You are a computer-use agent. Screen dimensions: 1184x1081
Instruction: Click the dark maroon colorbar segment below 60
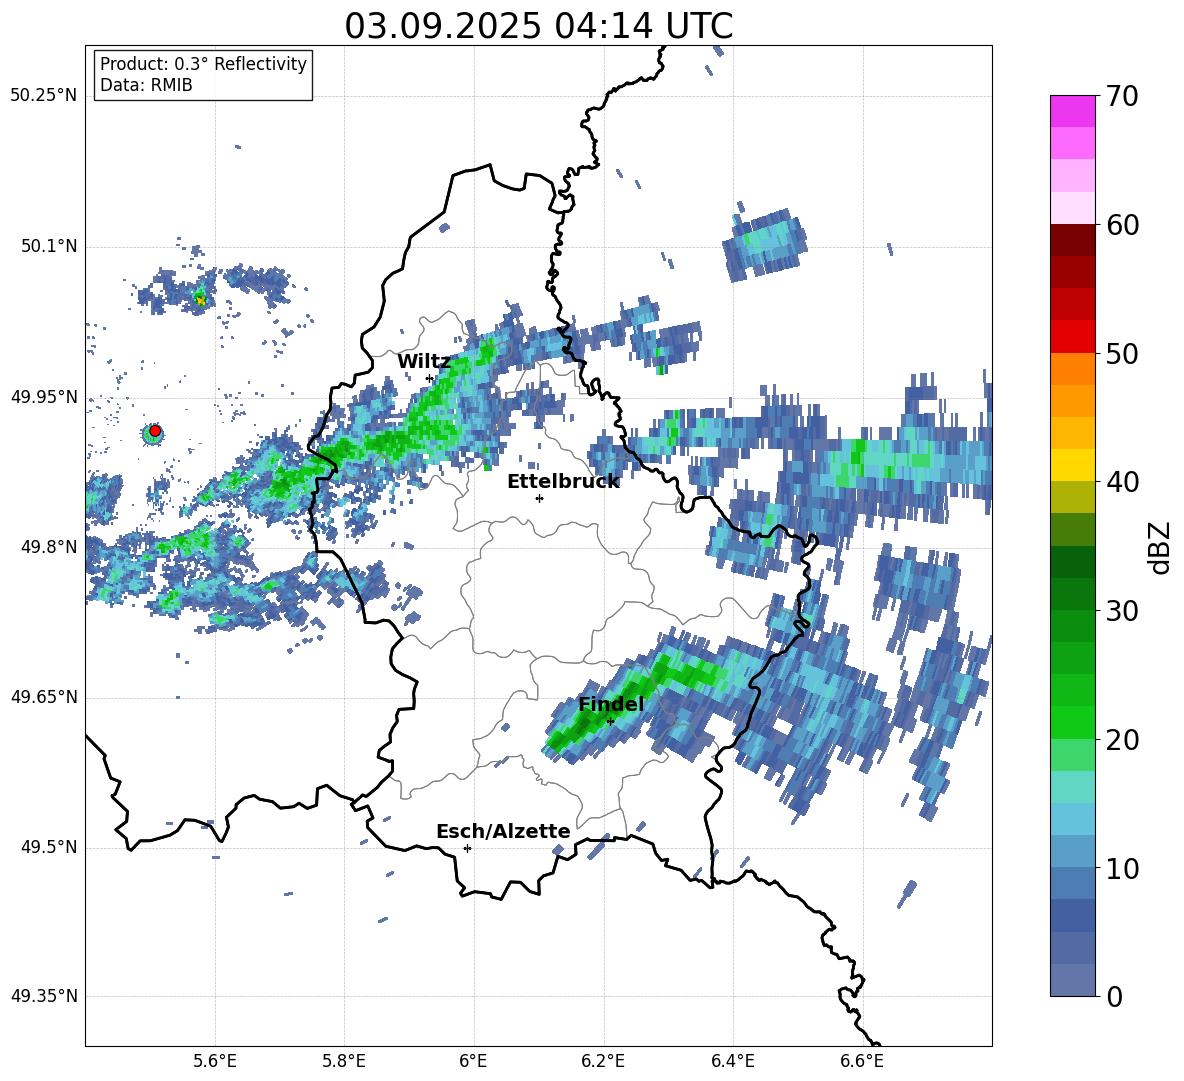click(1072, 240)
